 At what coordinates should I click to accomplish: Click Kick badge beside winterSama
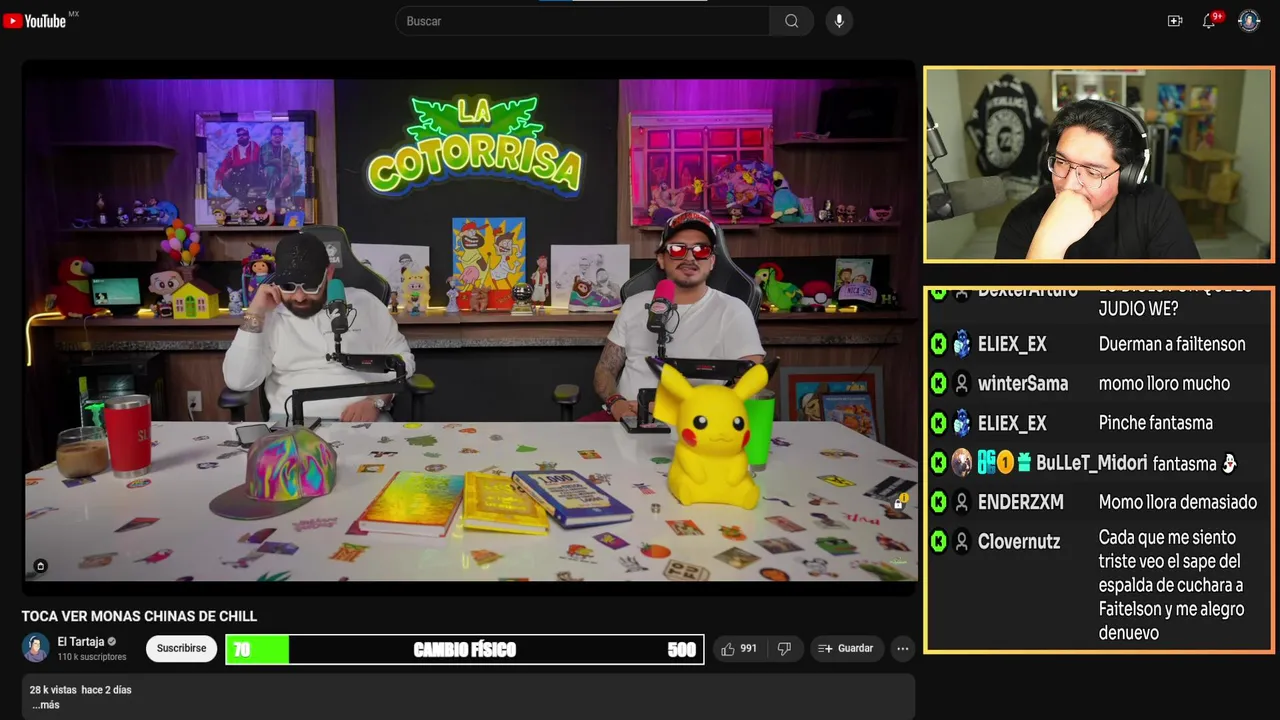point(938,383)
